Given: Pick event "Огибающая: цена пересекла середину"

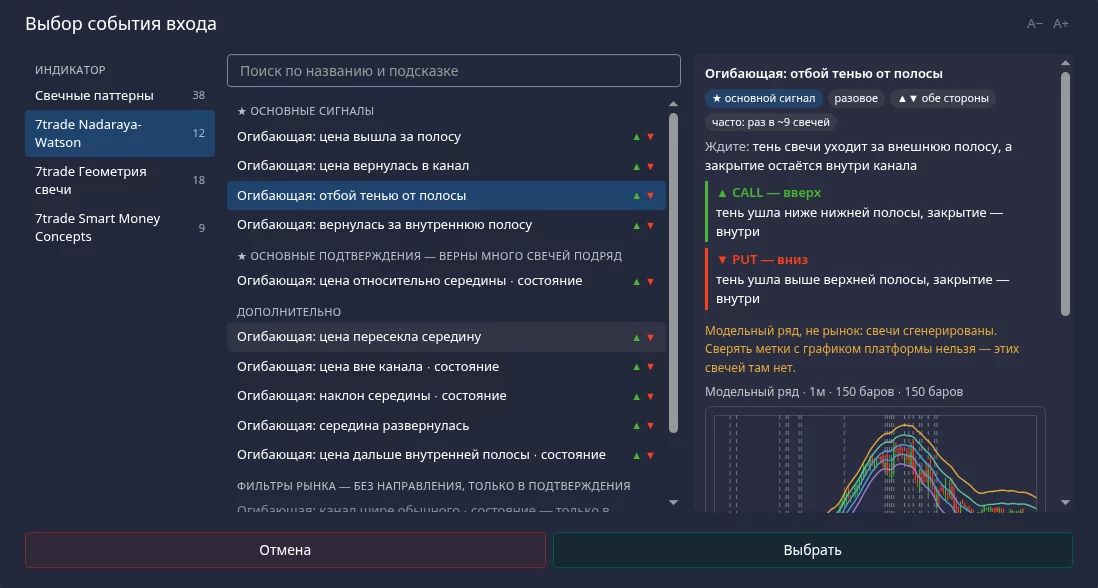Looking at the screenshot, I should [x=446, y=337].
